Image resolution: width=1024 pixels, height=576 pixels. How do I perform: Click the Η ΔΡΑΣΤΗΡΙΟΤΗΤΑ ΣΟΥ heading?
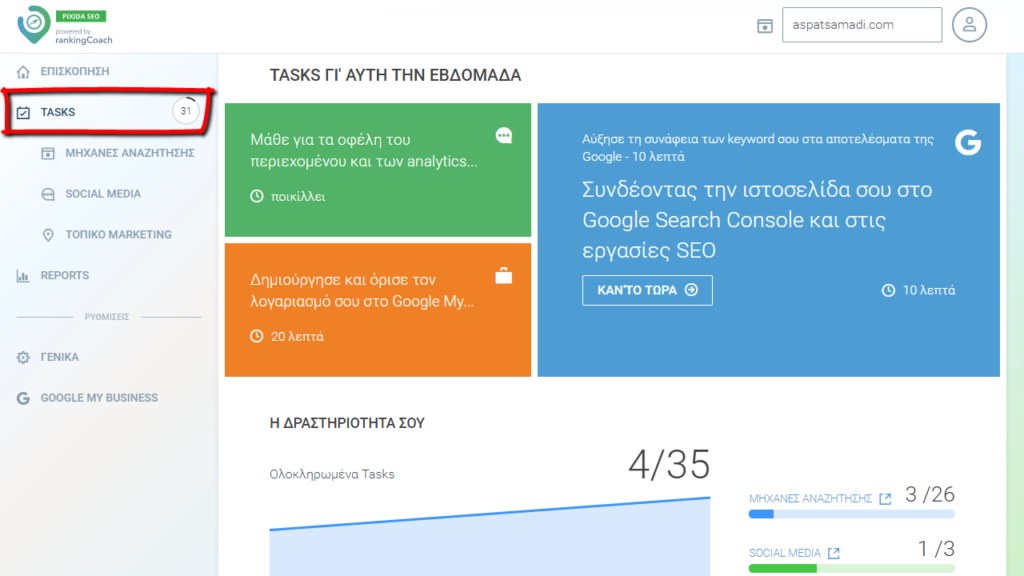pos(347,423)
